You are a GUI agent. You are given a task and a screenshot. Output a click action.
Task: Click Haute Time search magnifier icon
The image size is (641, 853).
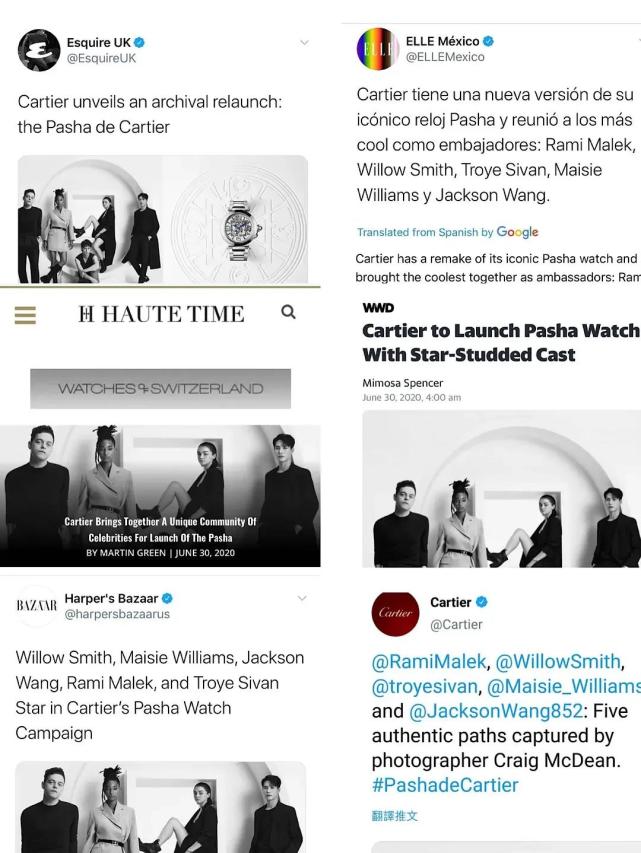pos(288,312)
